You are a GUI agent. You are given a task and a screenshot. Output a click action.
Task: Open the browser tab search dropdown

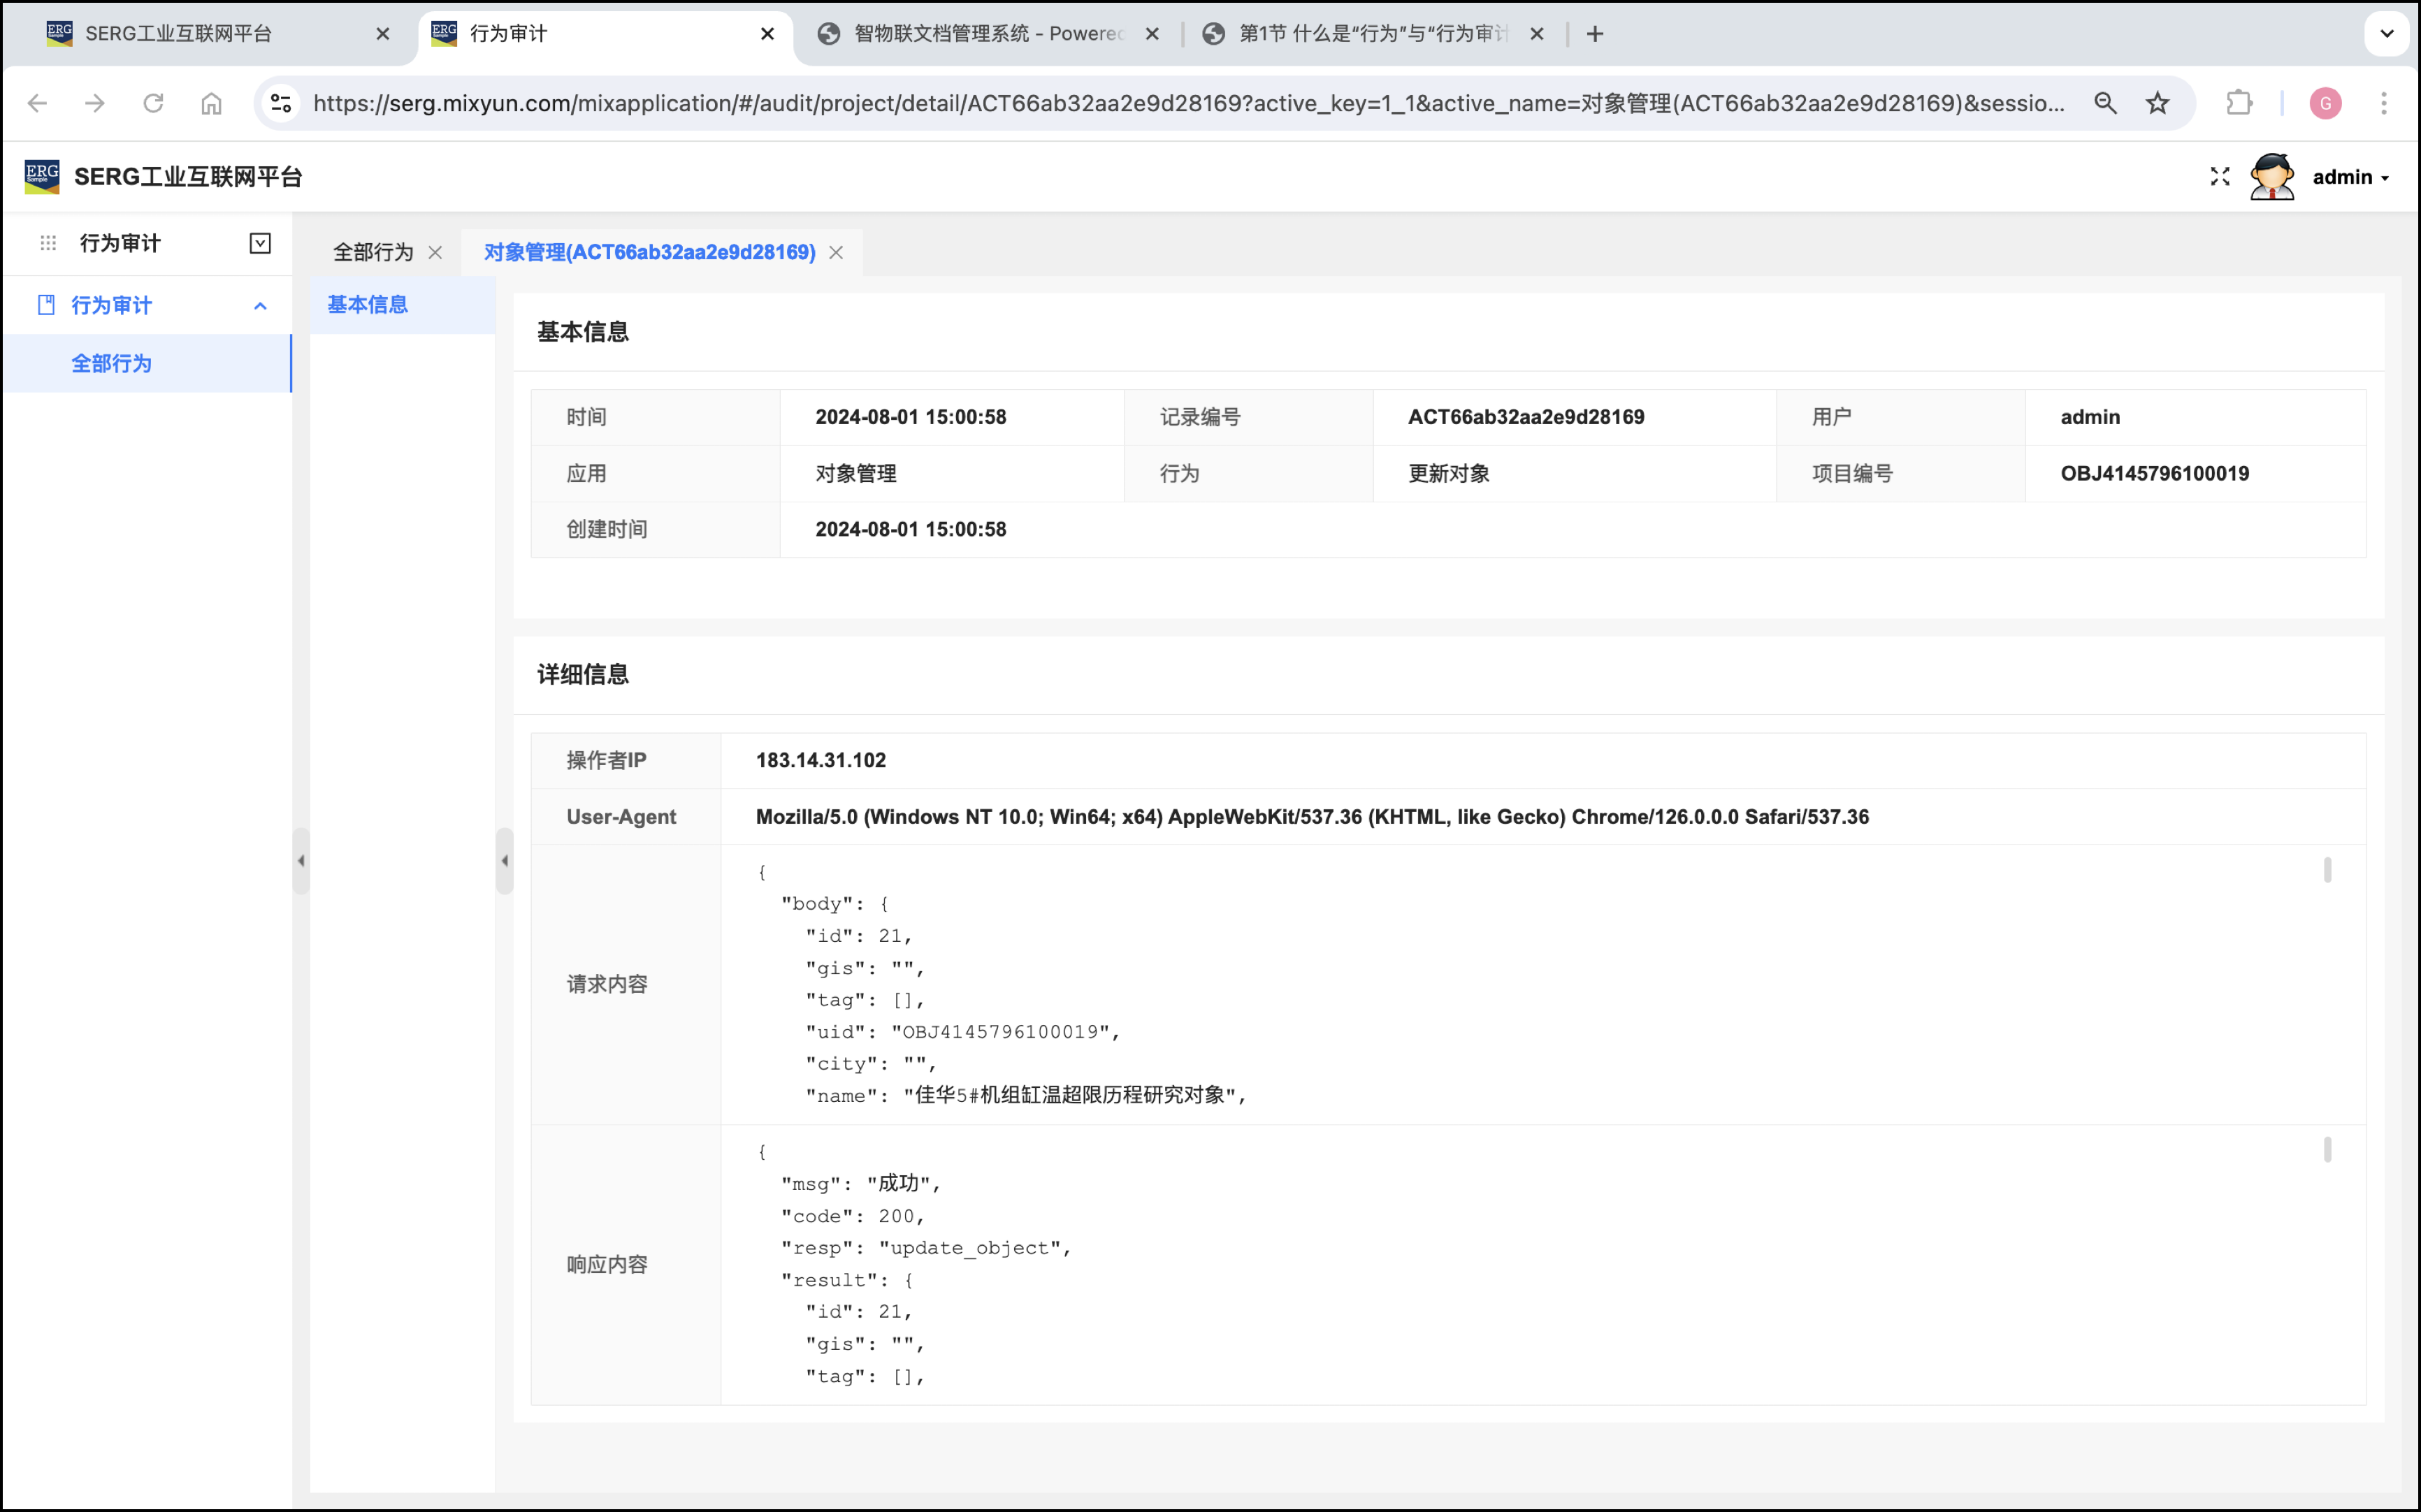(2386, 33)
